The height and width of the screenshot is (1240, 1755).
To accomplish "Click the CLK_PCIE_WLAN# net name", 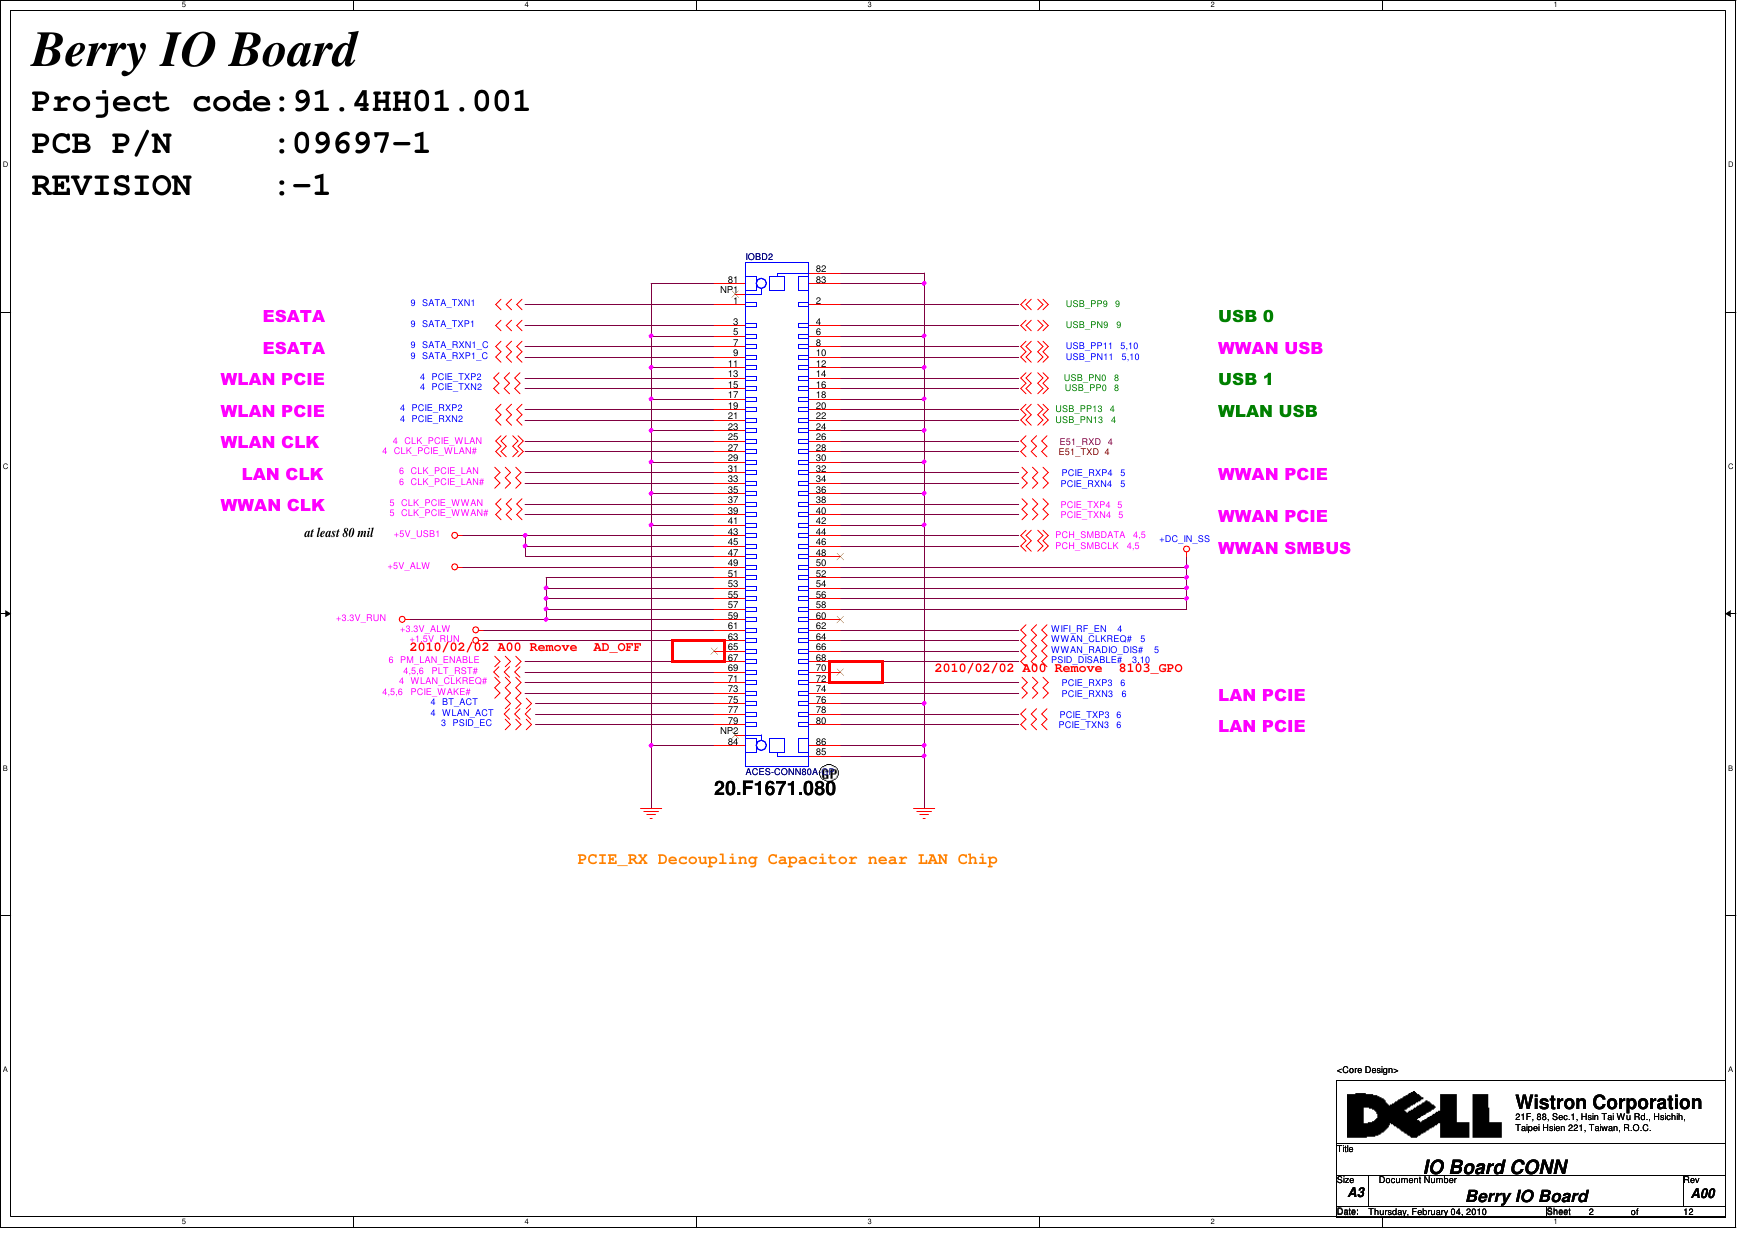I will tap(435, 451).
